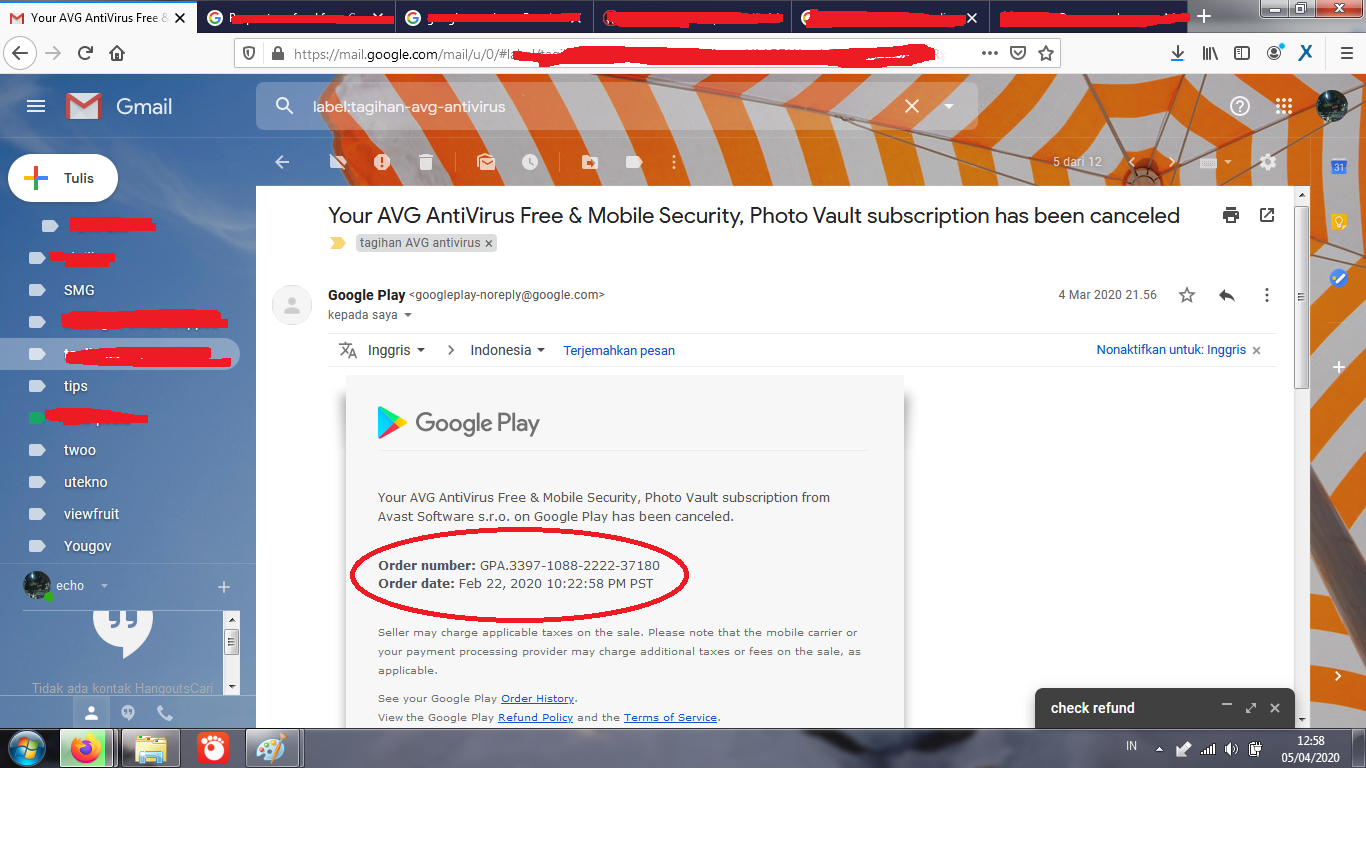
Task: Open a new Firefox tab
Action: click(1204, 16)
